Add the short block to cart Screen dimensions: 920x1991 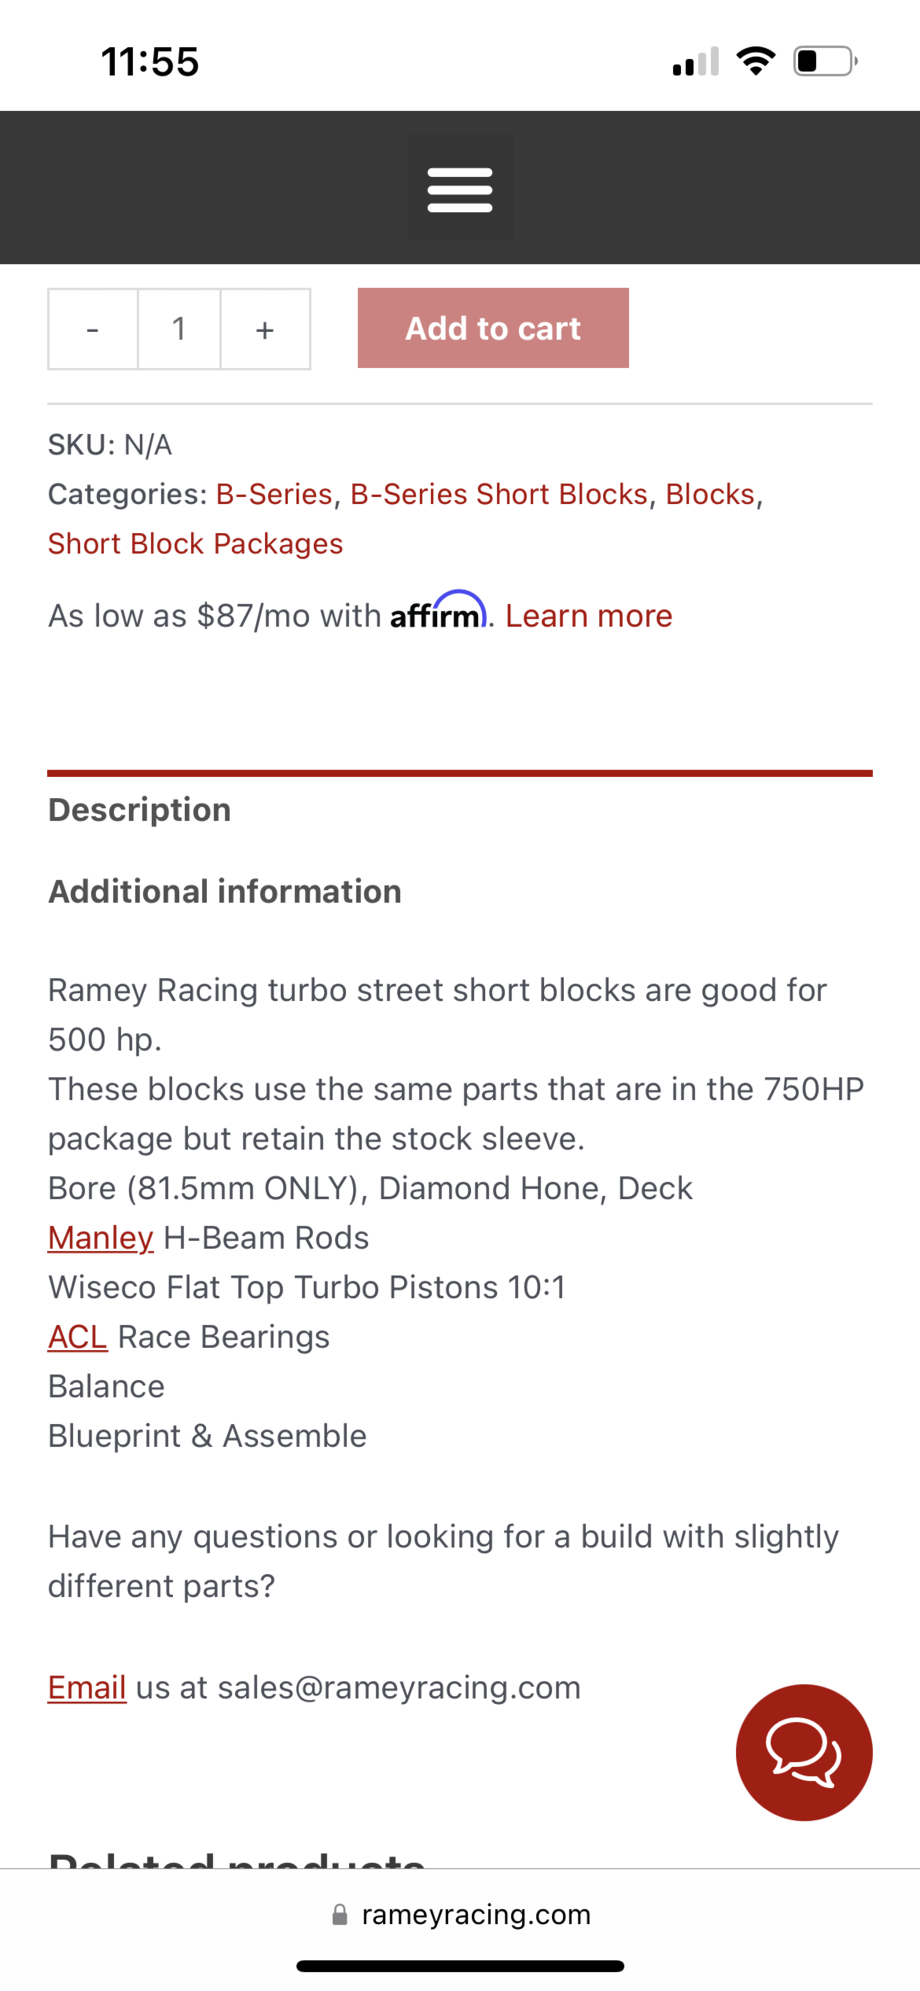493,328
